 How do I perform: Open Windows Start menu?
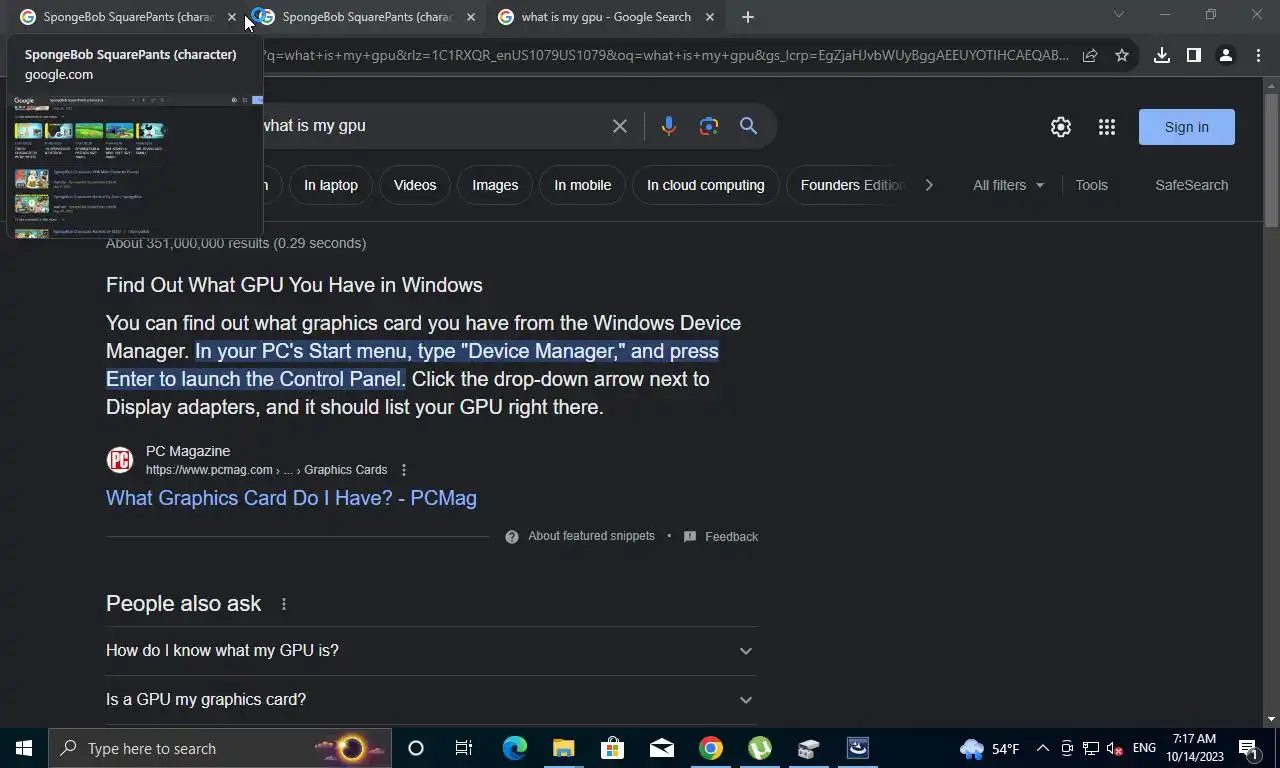[24, 748]
